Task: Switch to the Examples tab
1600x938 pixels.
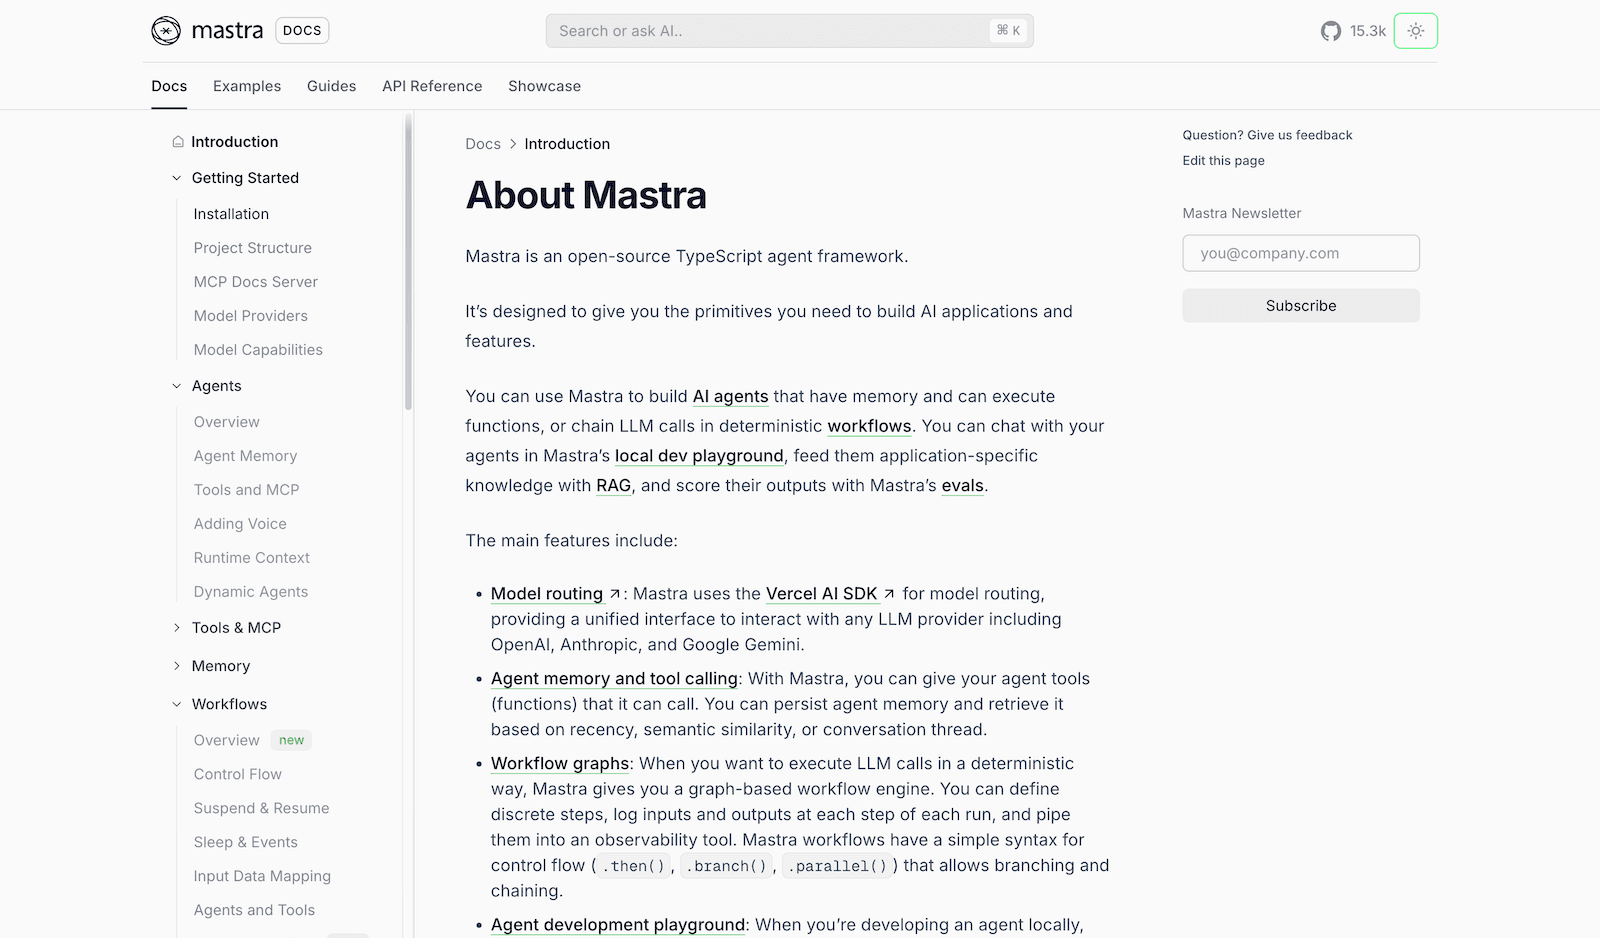Action: pyautogui.click(x=247, y=86)
